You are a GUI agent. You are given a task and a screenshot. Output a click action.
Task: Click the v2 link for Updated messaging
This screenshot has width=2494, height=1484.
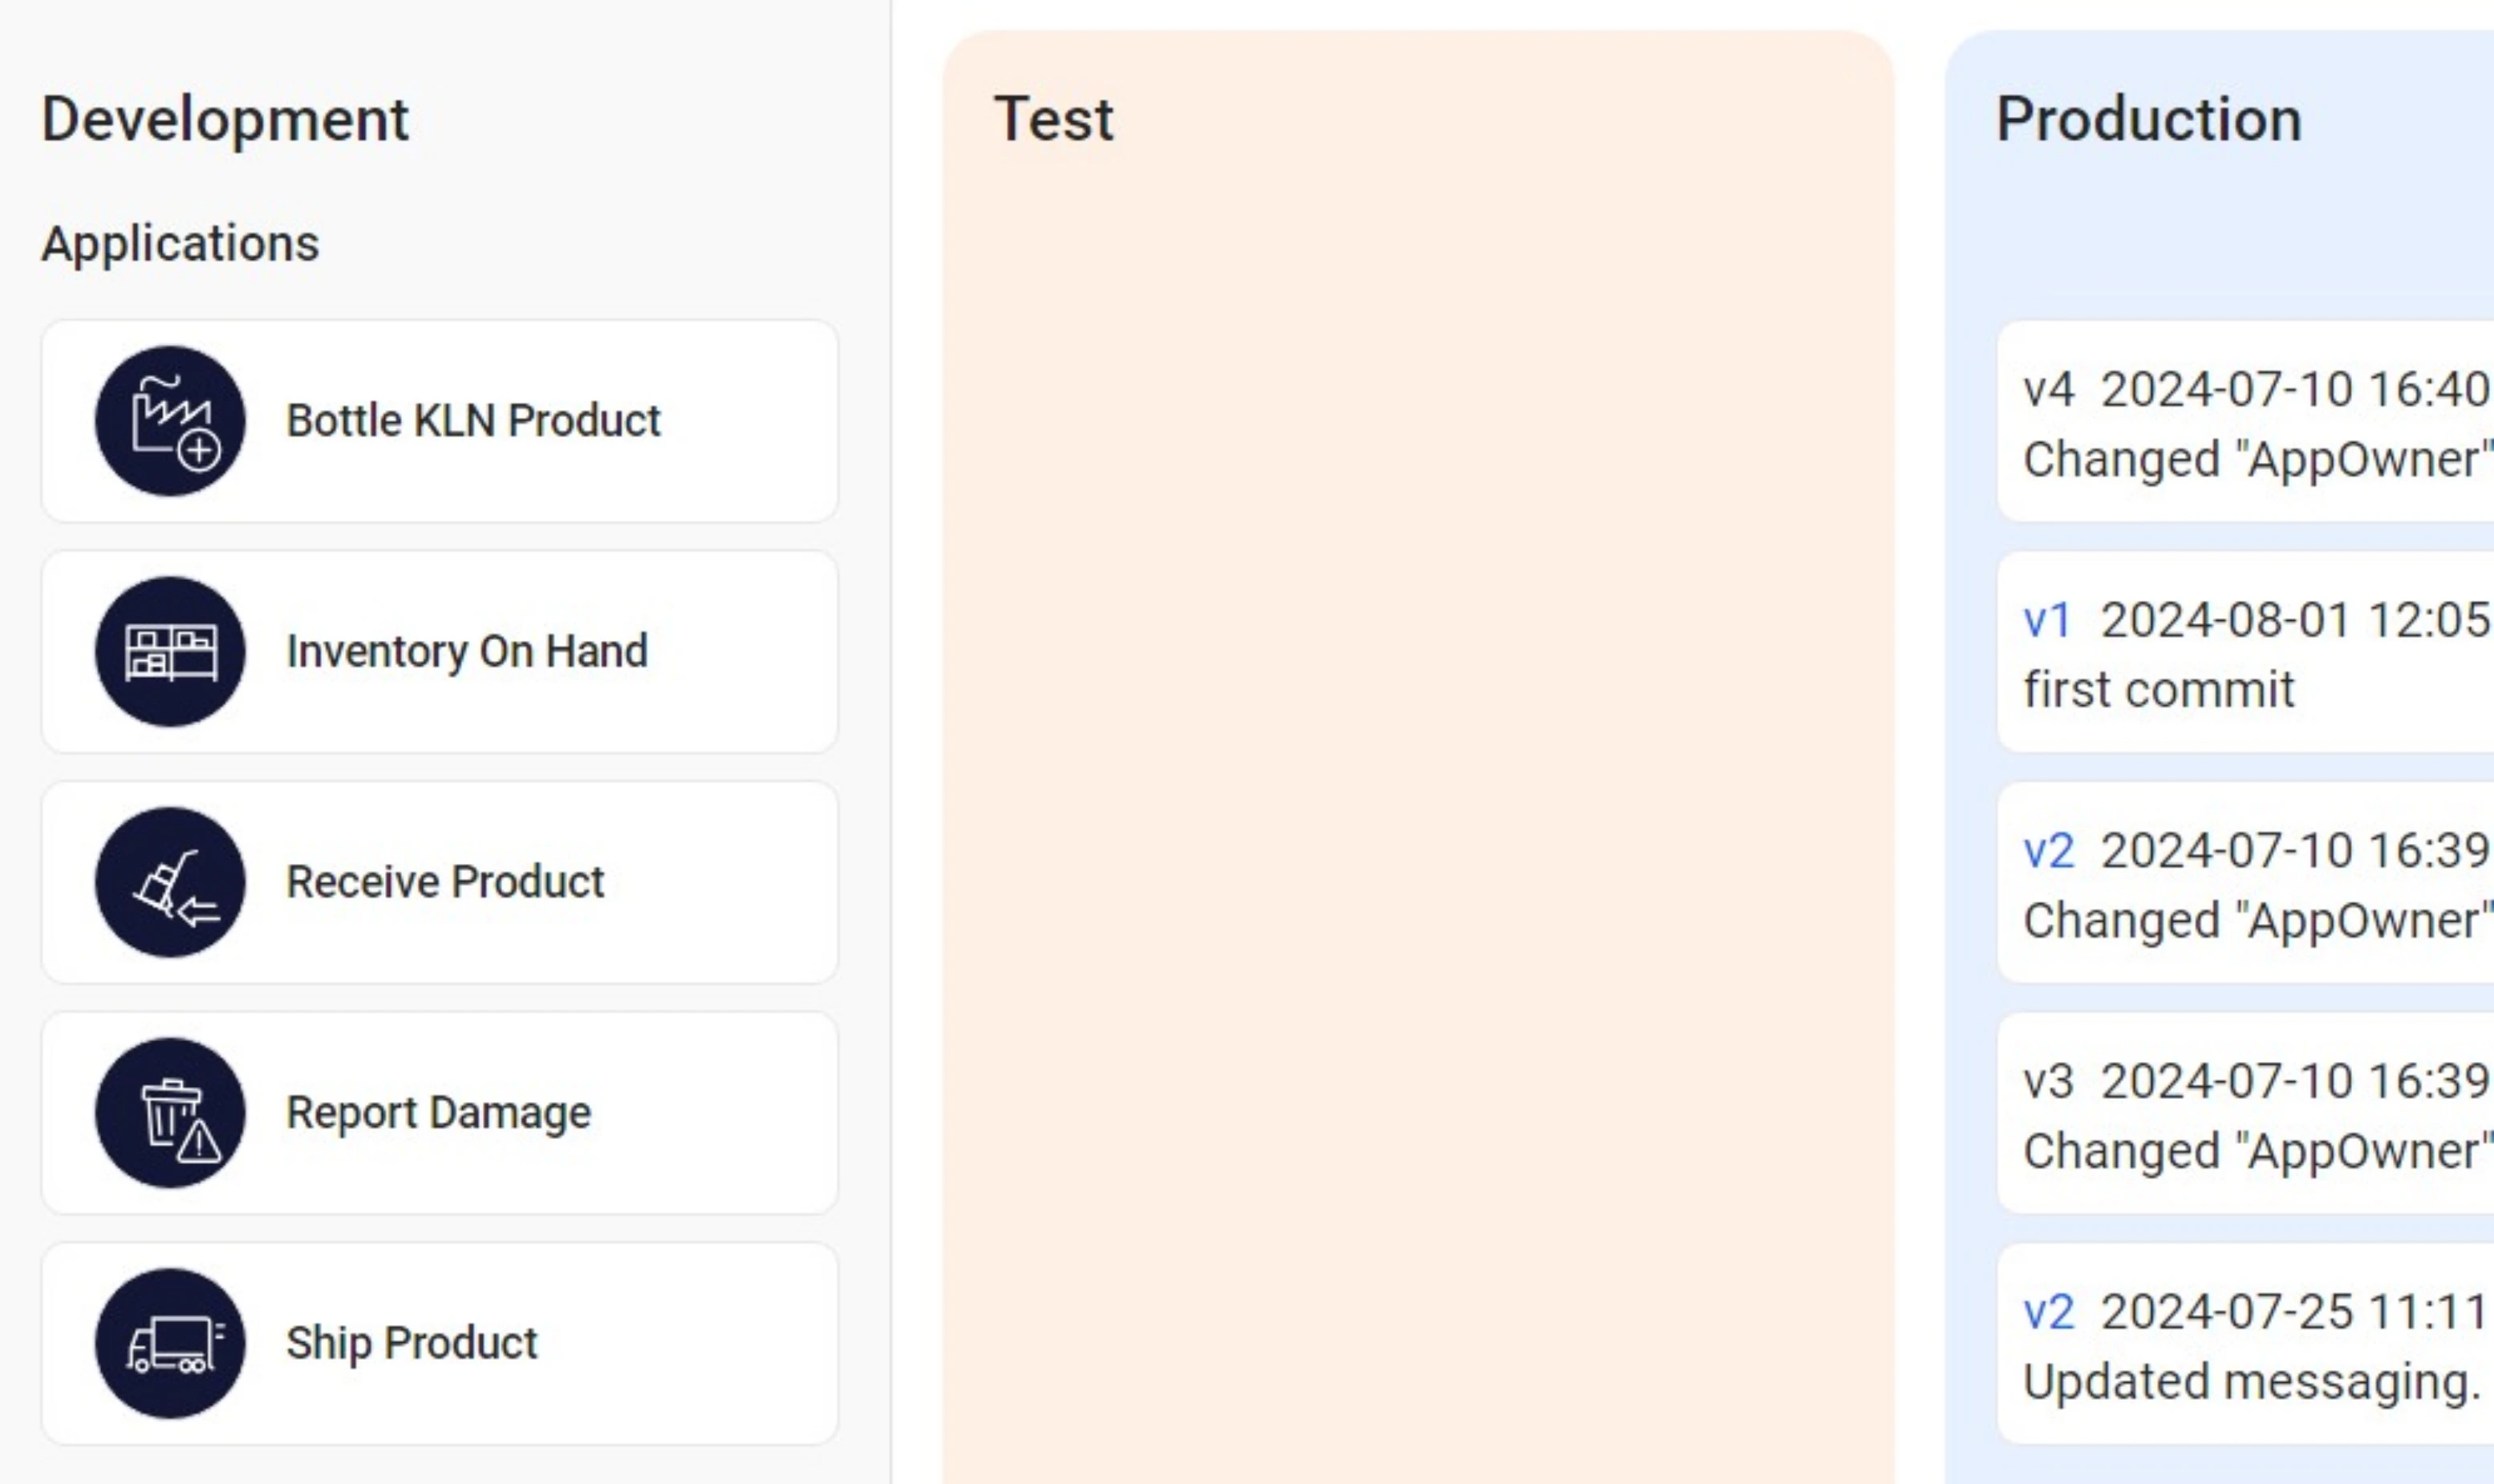pyautogui.click(x=2048, y=1312)
